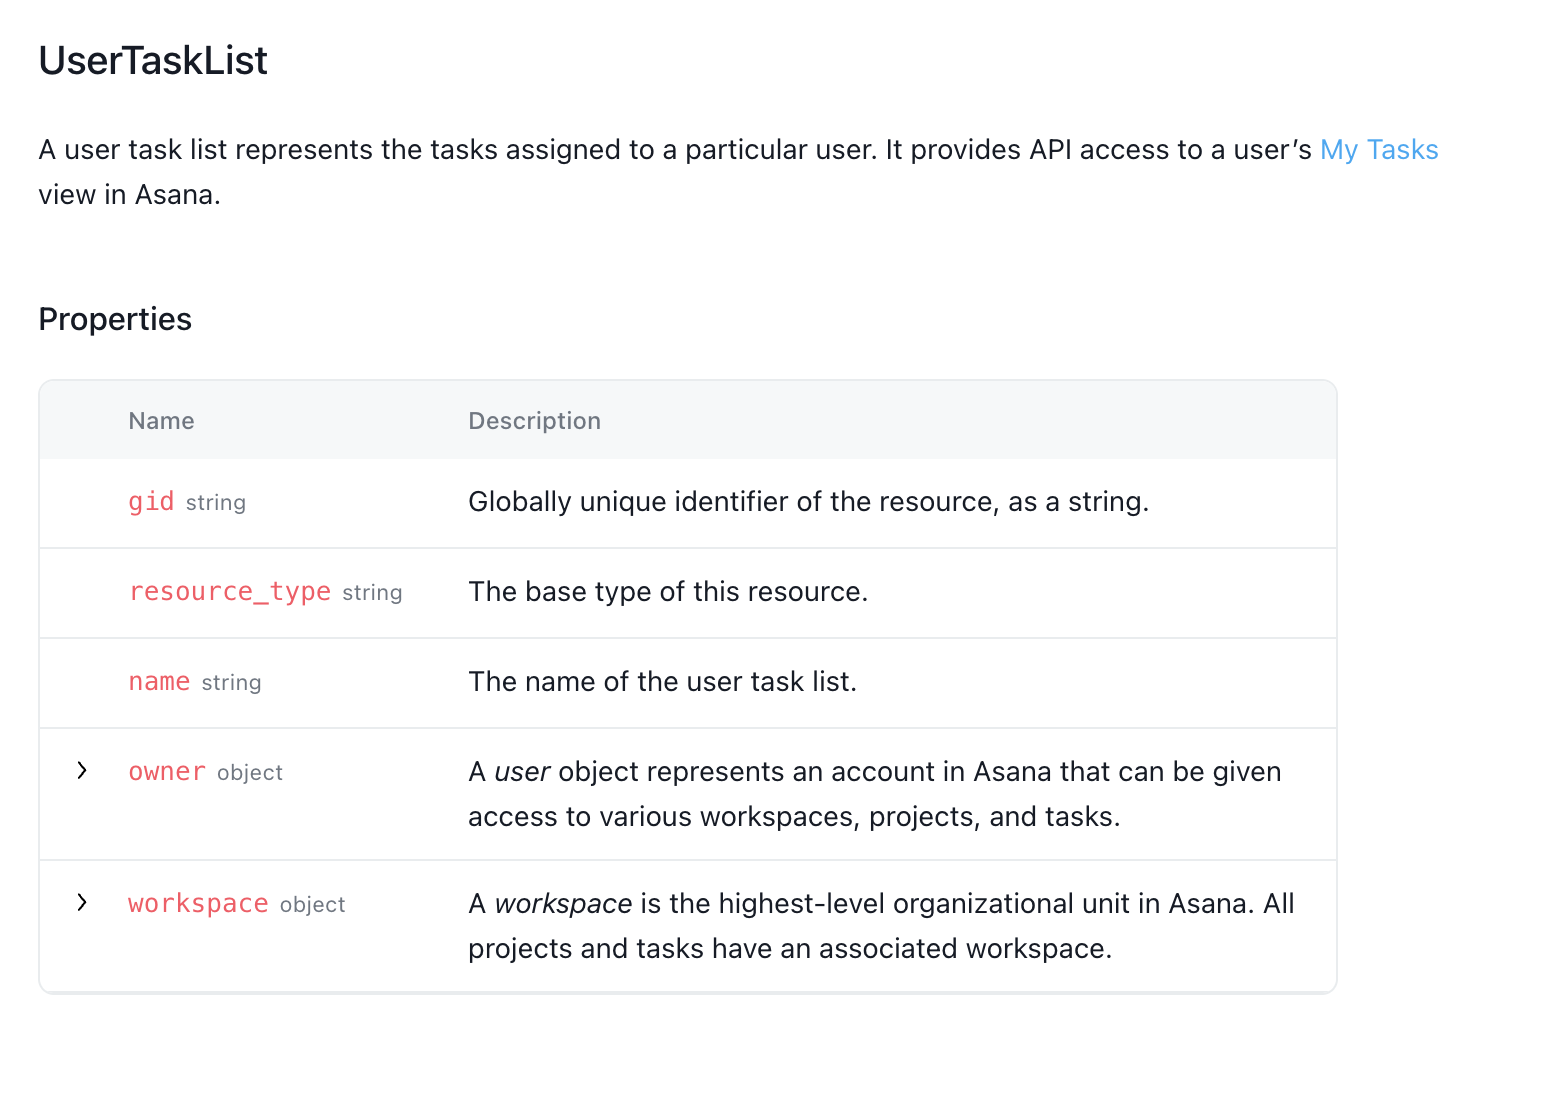
Task: Click the italic "user" word in owner description
Action: tap(522, 772)
